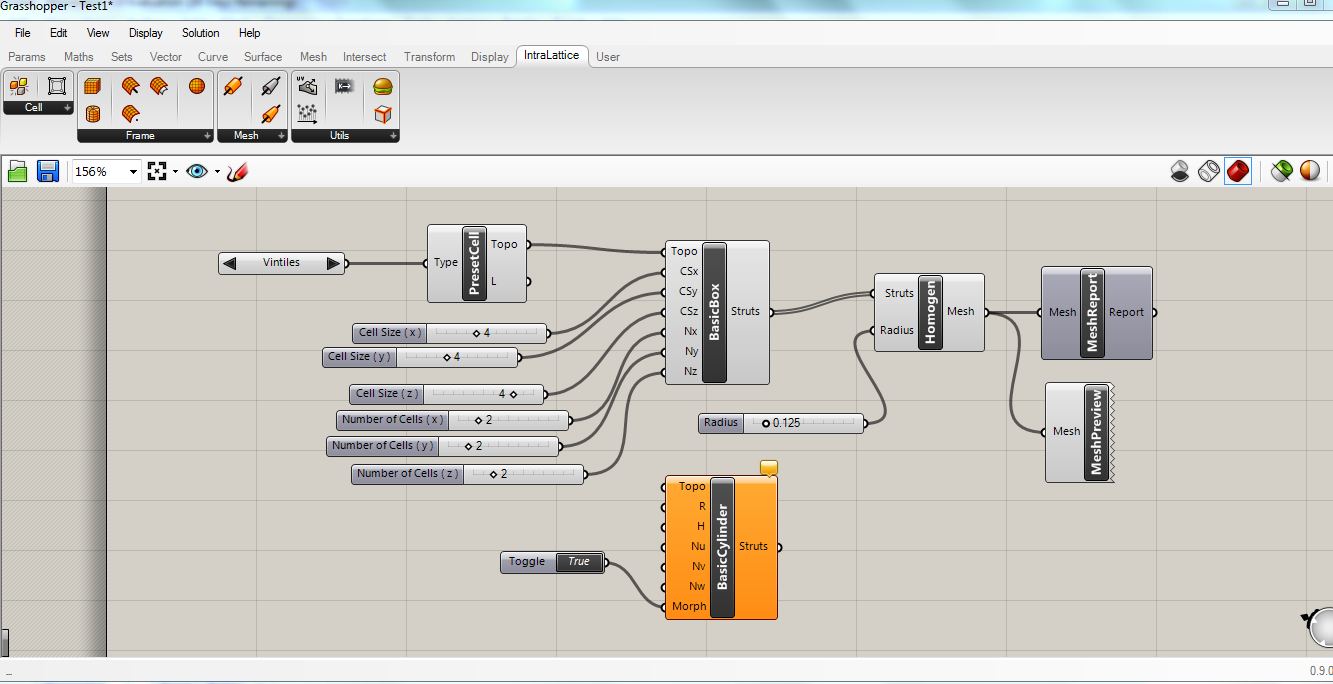Switch to red shaded preview mode
Image resolution: width=1333 pixels, height=684 pixels.
1238,172
